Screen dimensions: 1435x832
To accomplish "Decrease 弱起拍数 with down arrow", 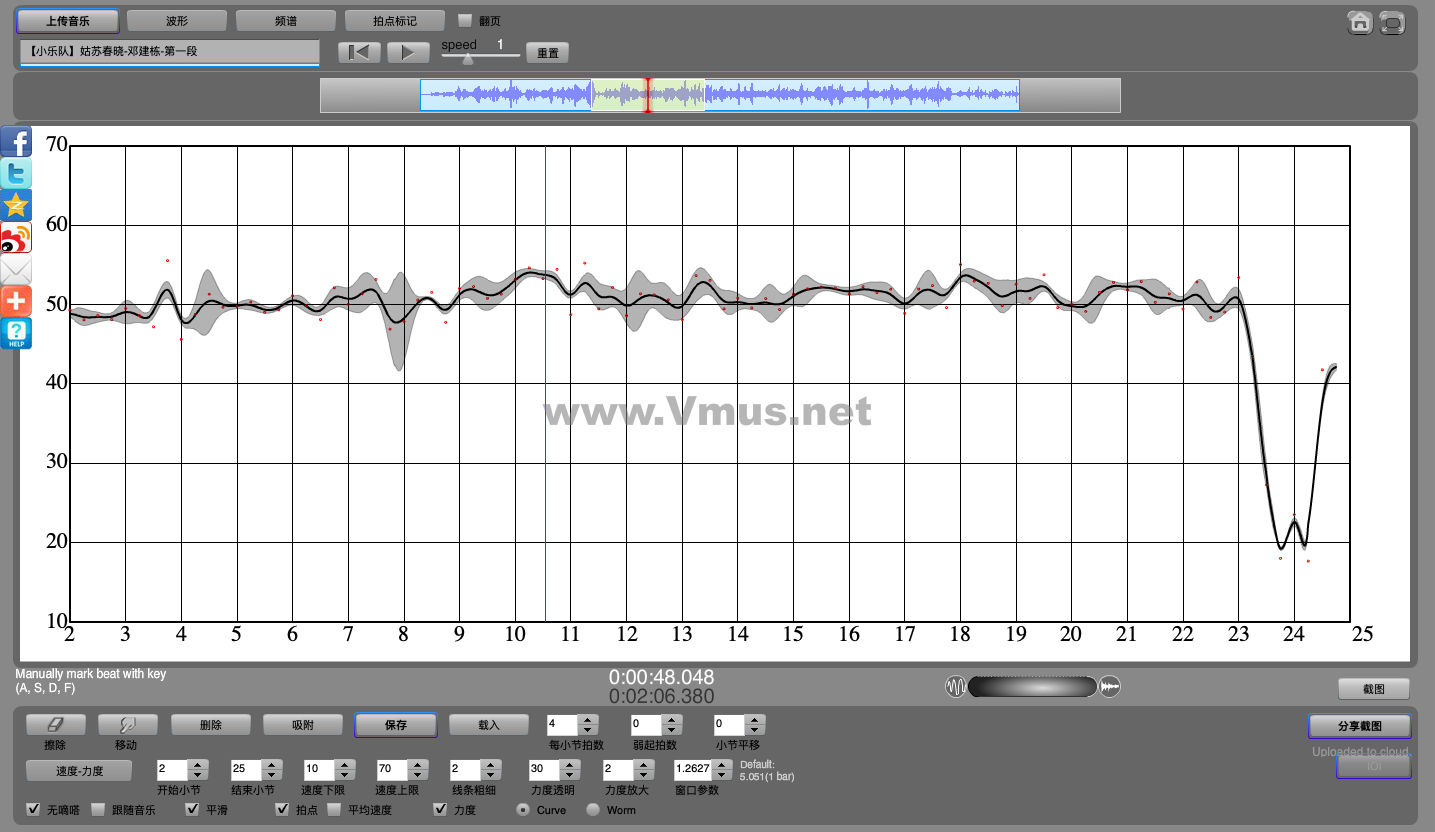I will click(x=673, y=730).
